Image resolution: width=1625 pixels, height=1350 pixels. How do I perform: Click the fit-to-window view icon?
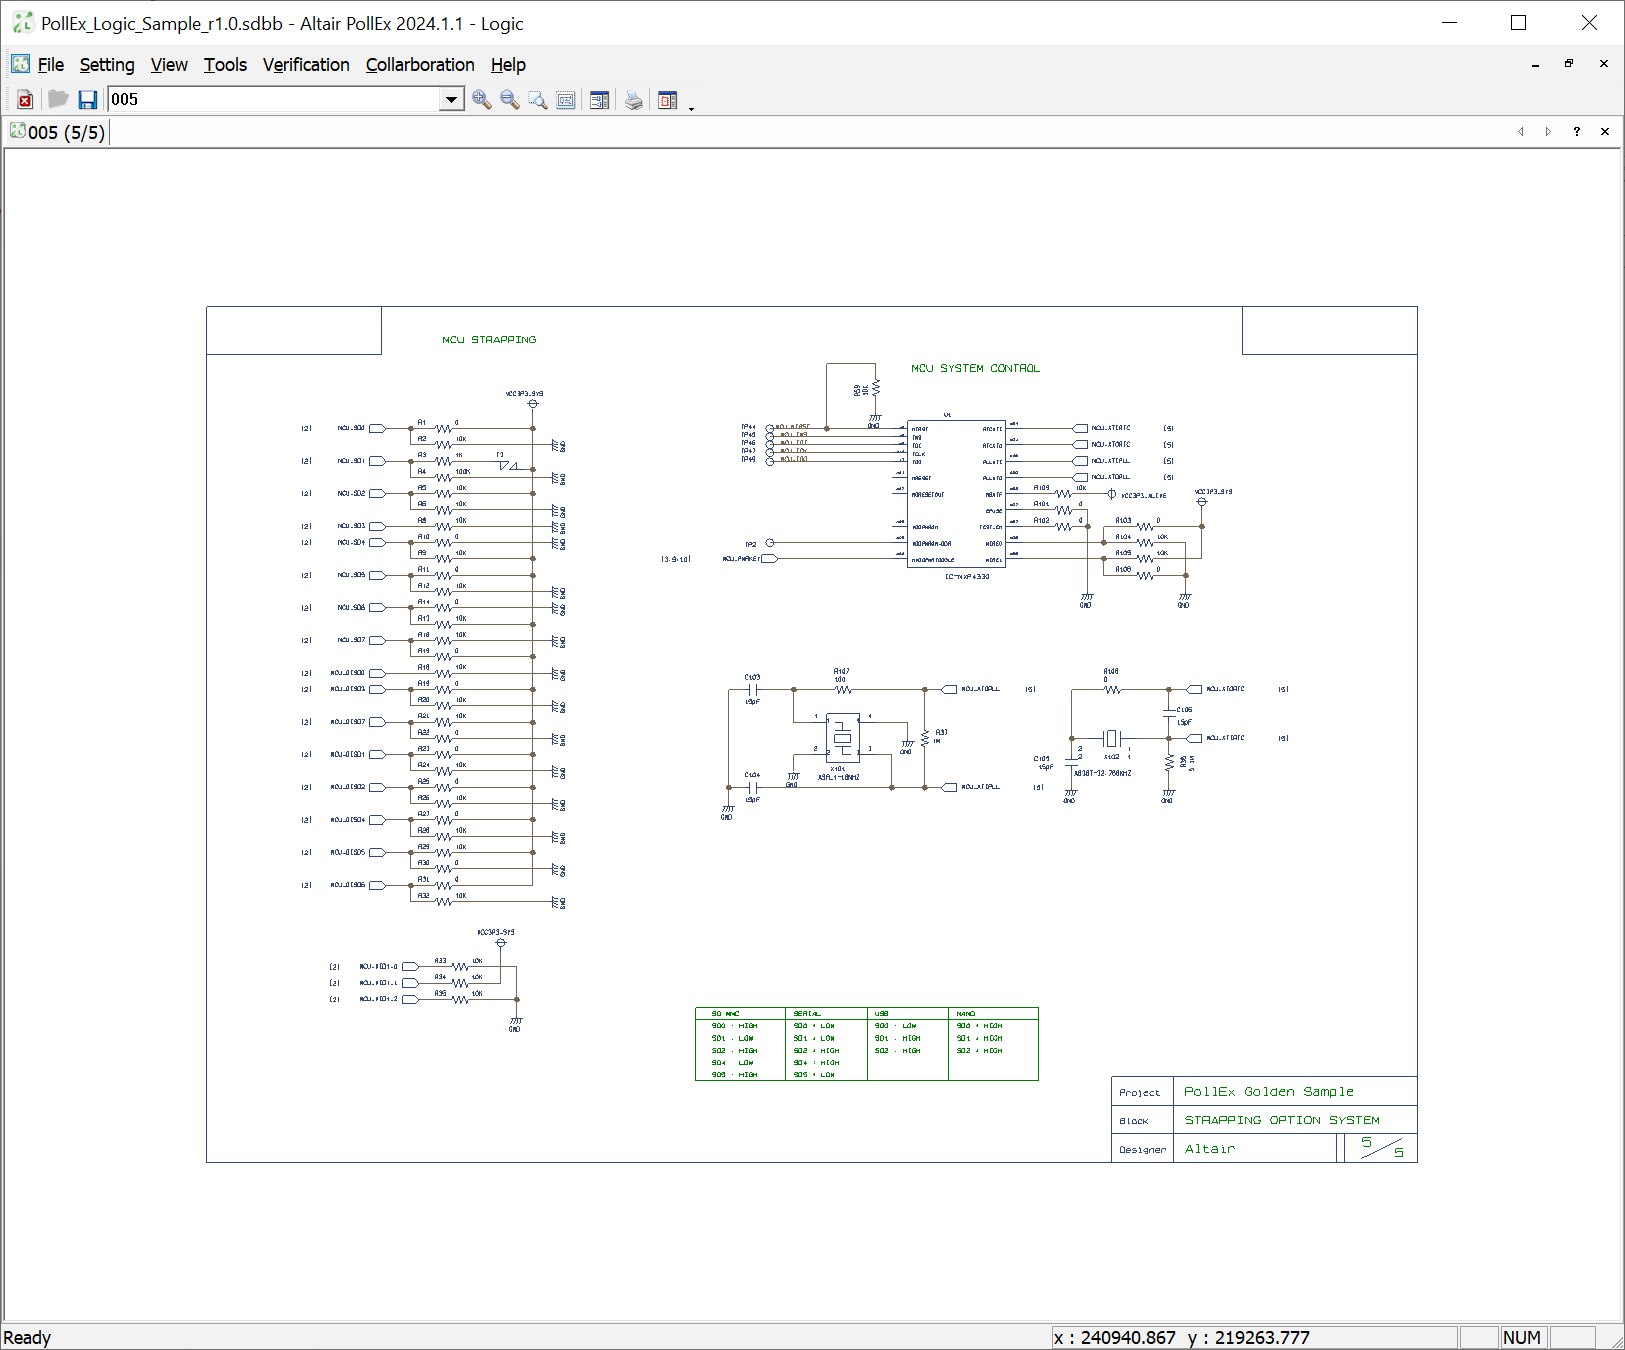point(566,100)
